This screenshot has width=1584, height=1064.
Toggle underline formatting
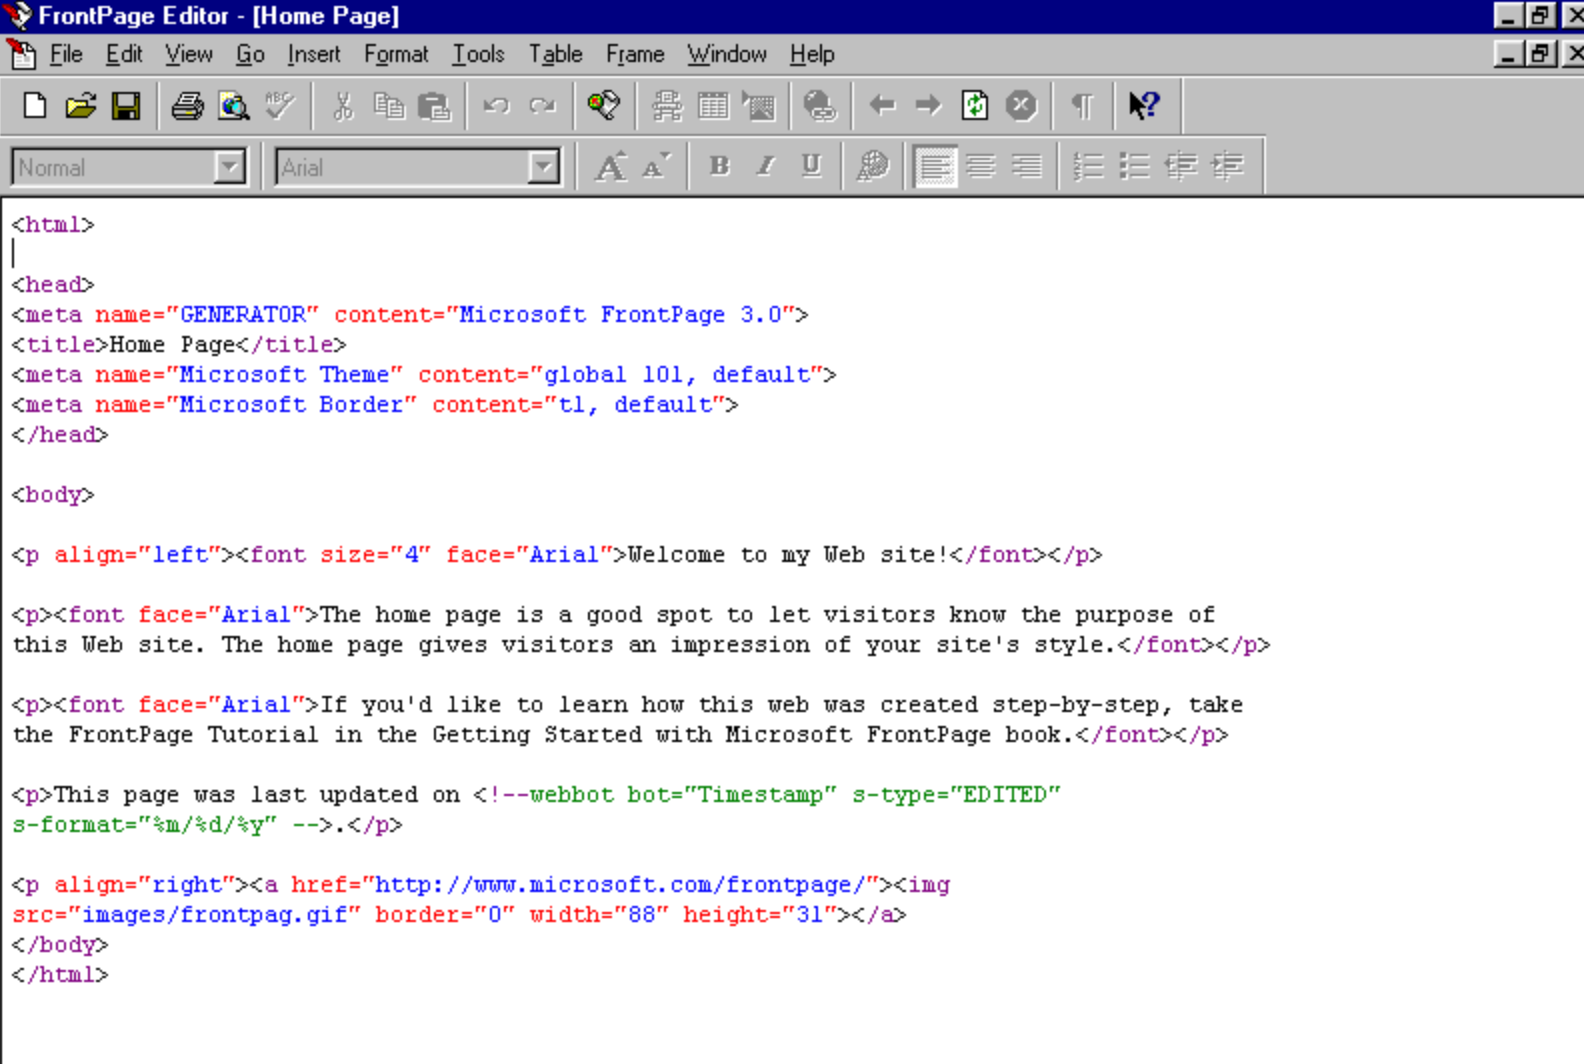tap(811, 166)
